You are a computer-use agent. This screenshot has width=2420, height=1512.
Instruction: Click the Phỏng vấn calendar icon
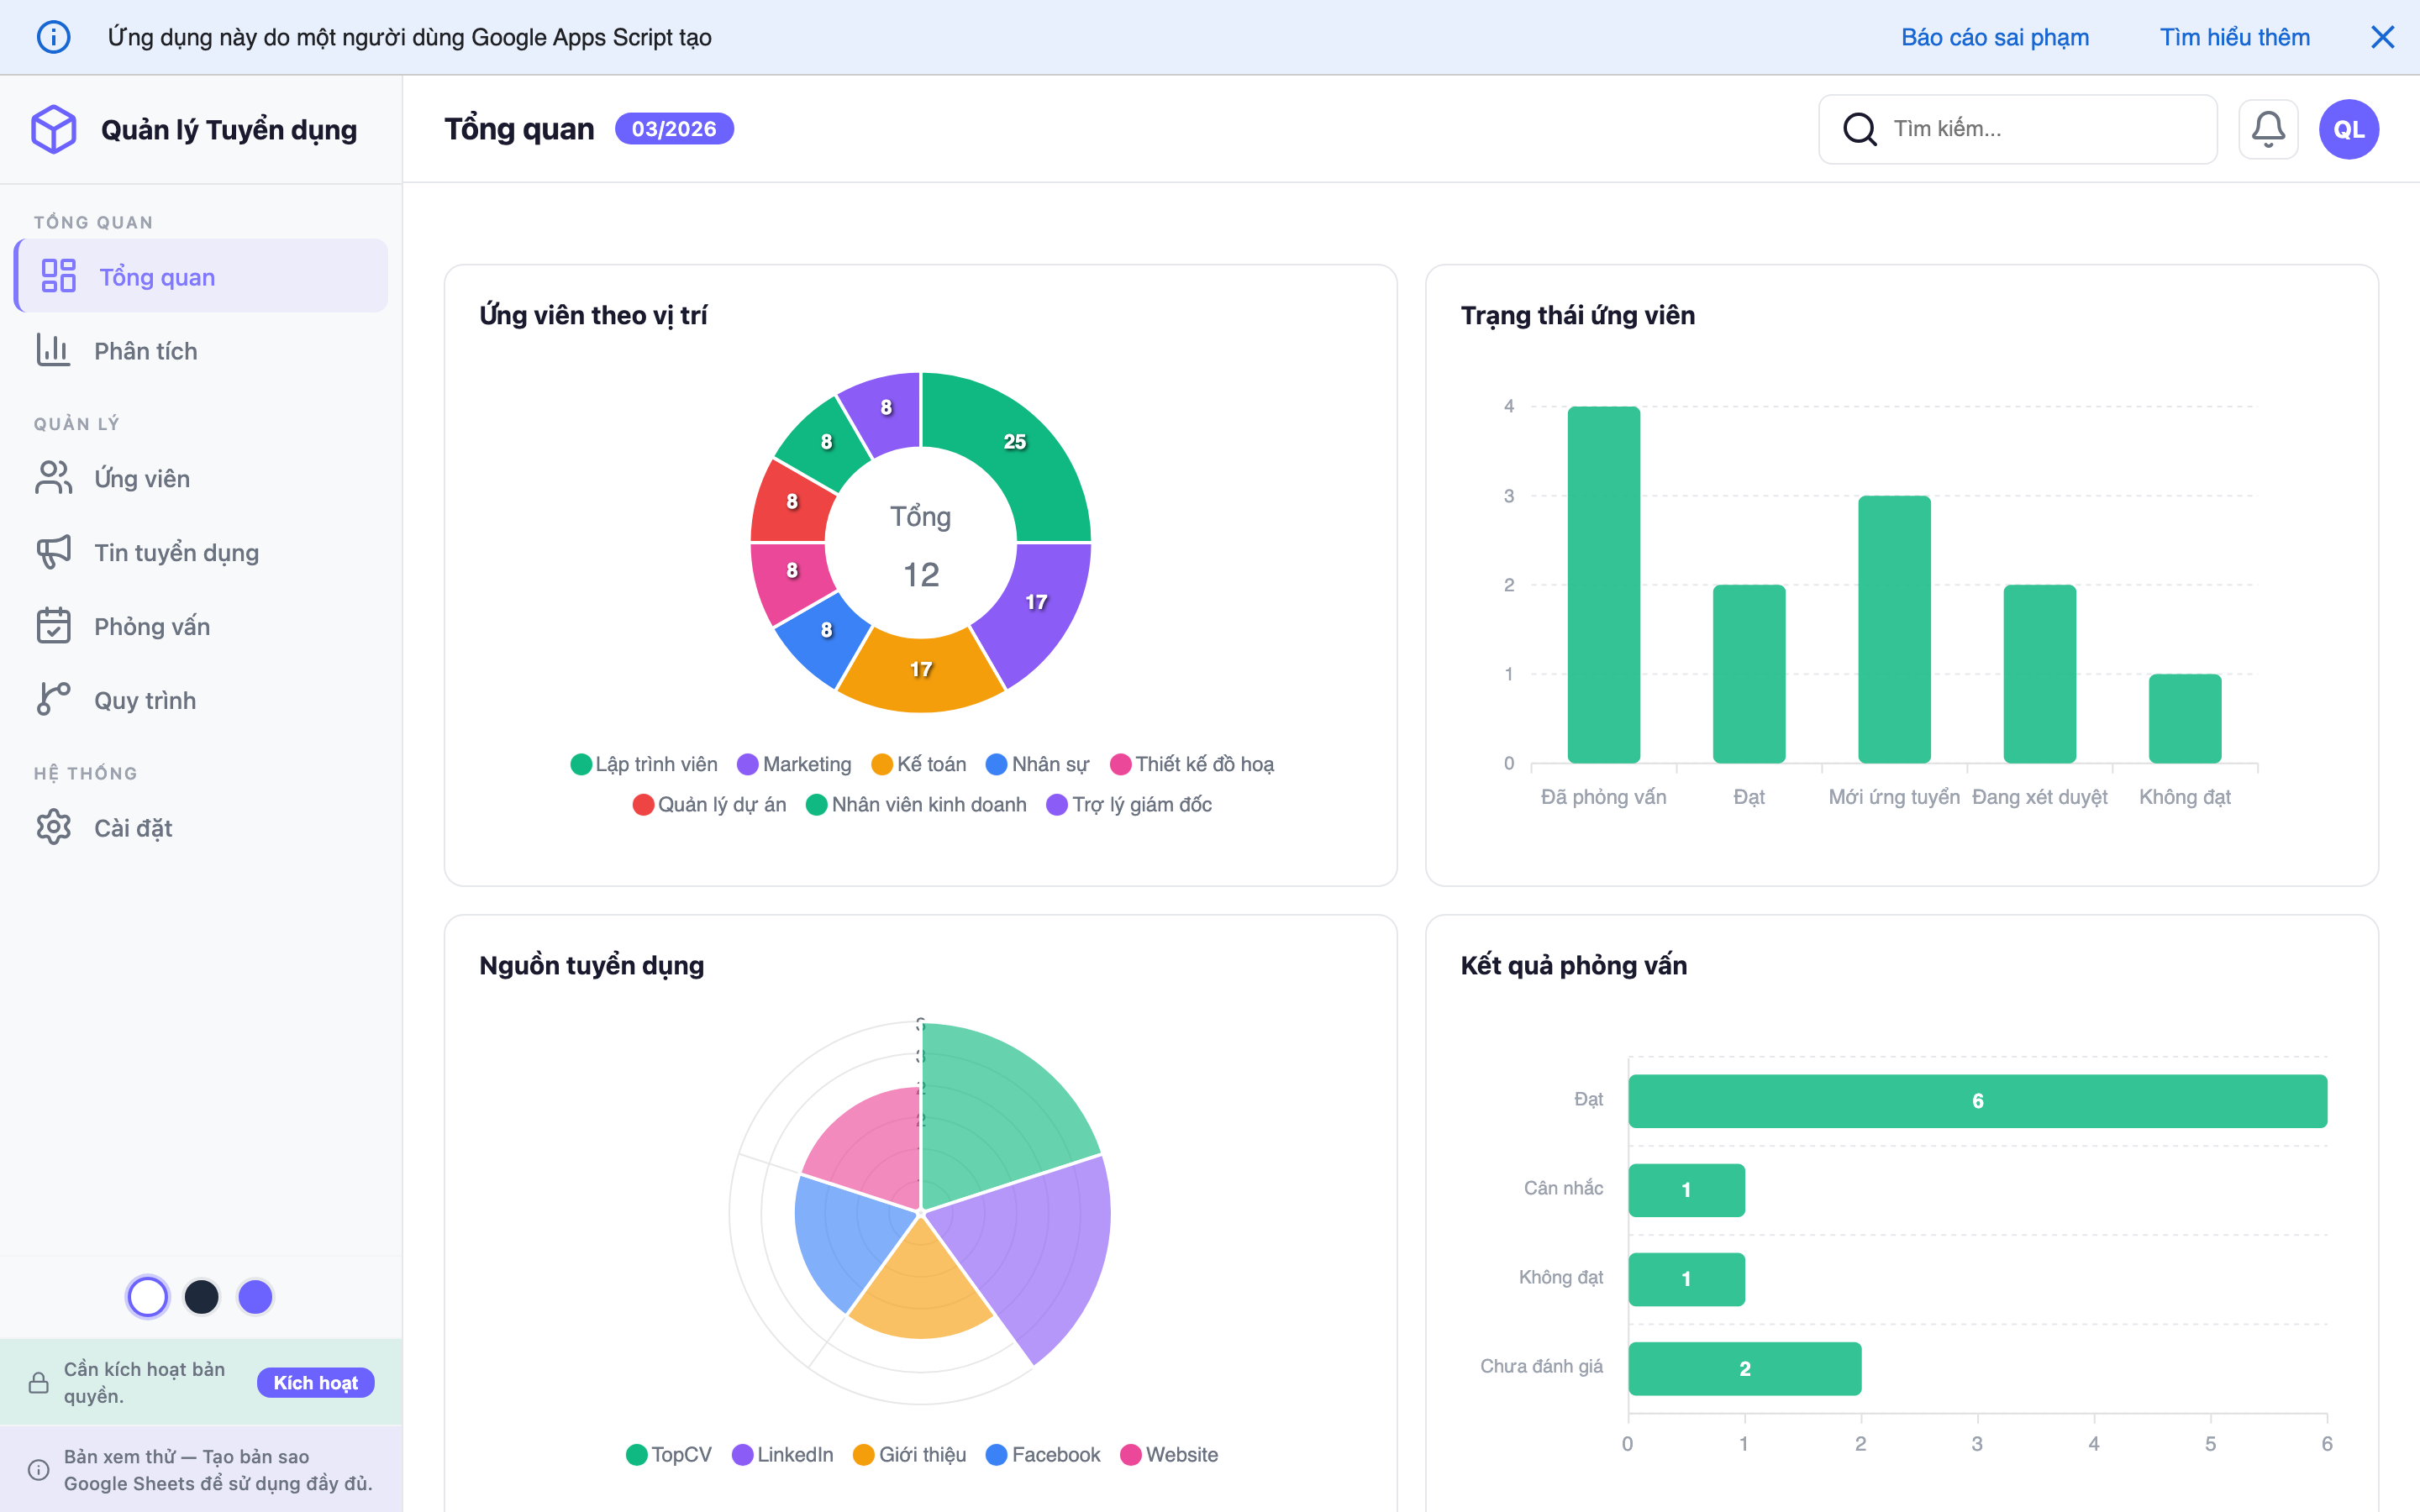pos(53,626)
